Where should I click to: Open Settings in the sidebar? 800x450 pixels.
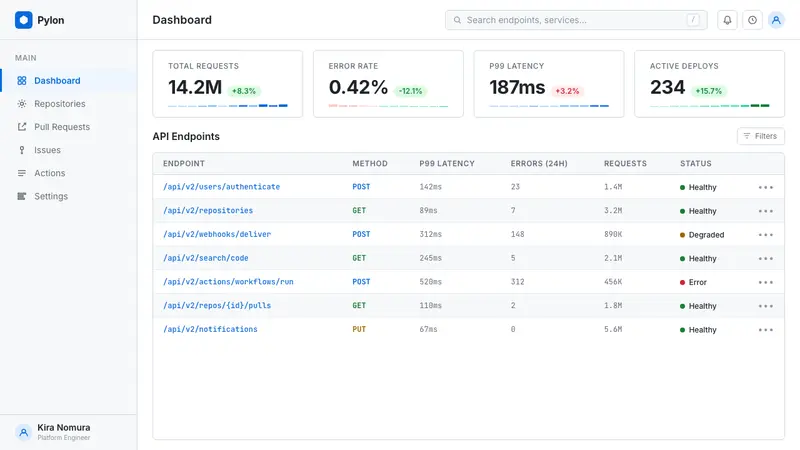click(69, 196)
